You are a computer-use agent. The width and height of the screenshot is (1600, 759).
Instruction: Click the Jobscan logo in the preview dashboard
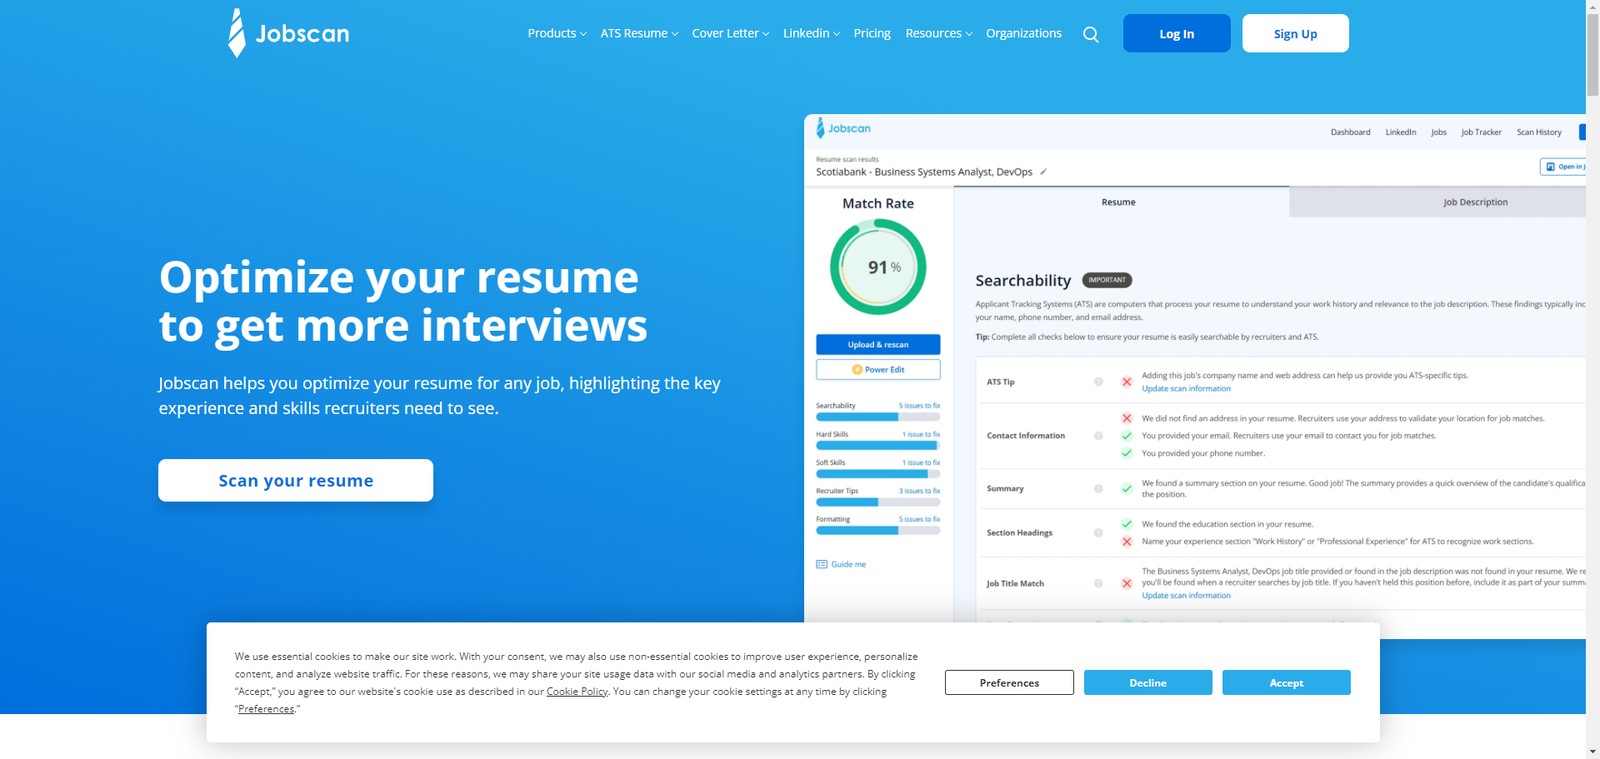843,128
